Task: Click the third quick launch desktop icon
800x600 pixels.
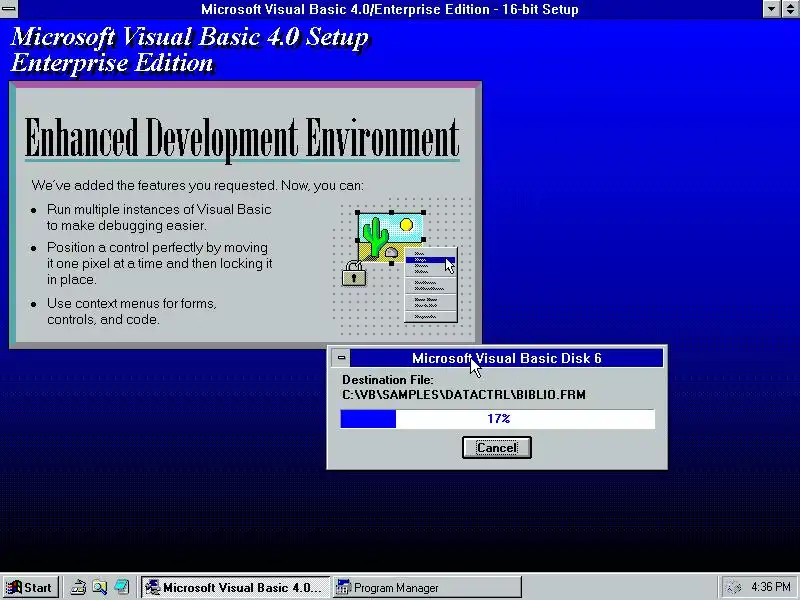Action: tap(121, 587)
